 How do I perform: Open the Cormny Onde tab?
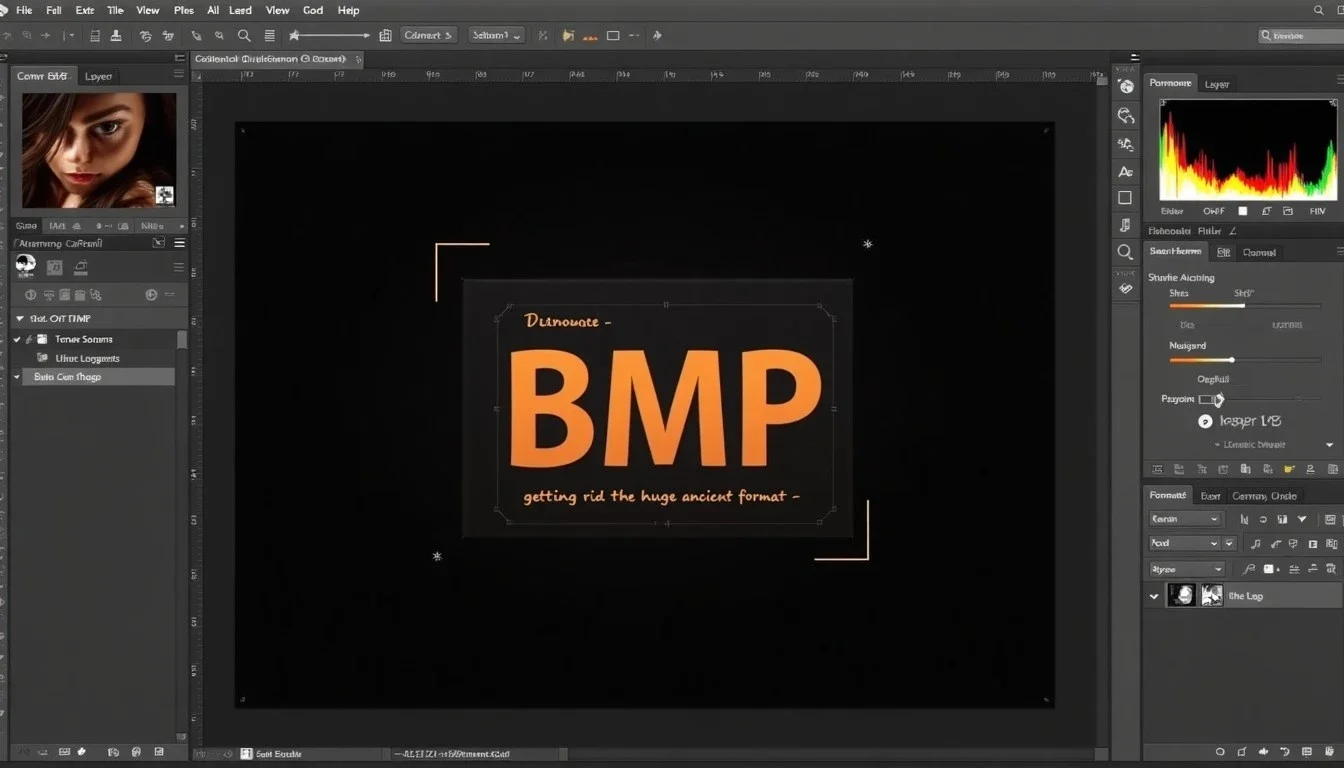(1264, 495)
